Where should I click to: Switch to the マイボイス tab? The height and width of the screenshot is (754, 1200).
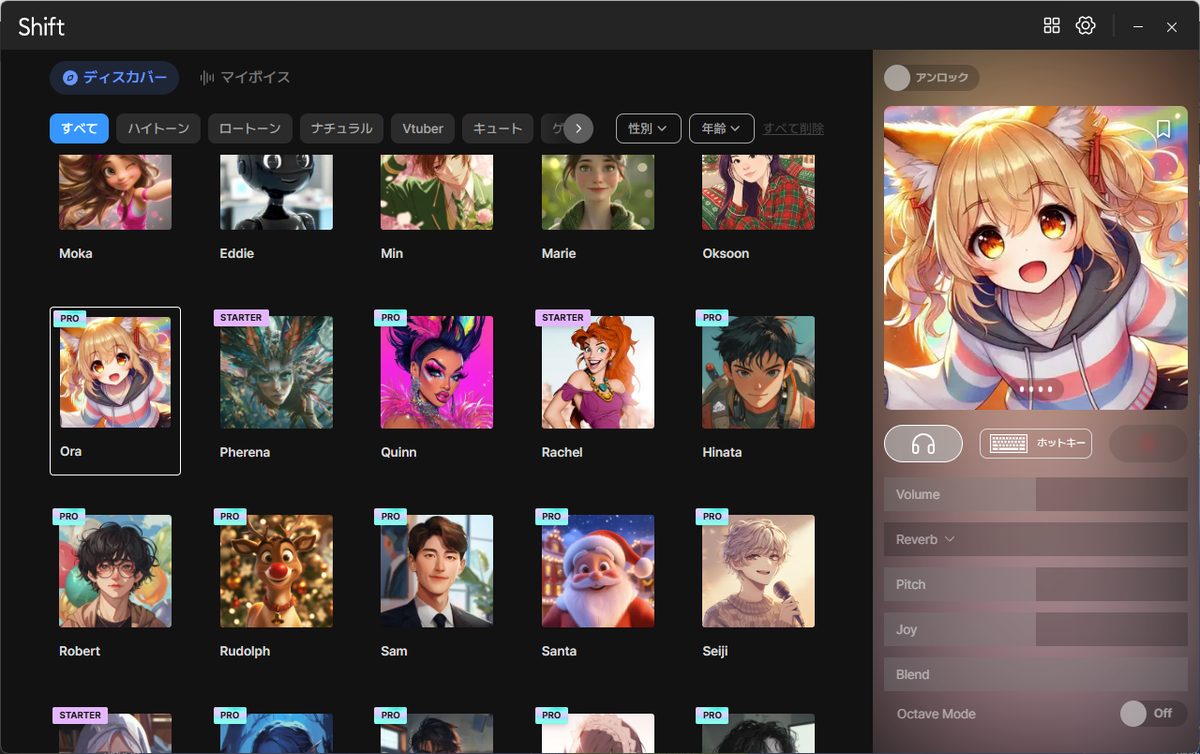(245, 77)
